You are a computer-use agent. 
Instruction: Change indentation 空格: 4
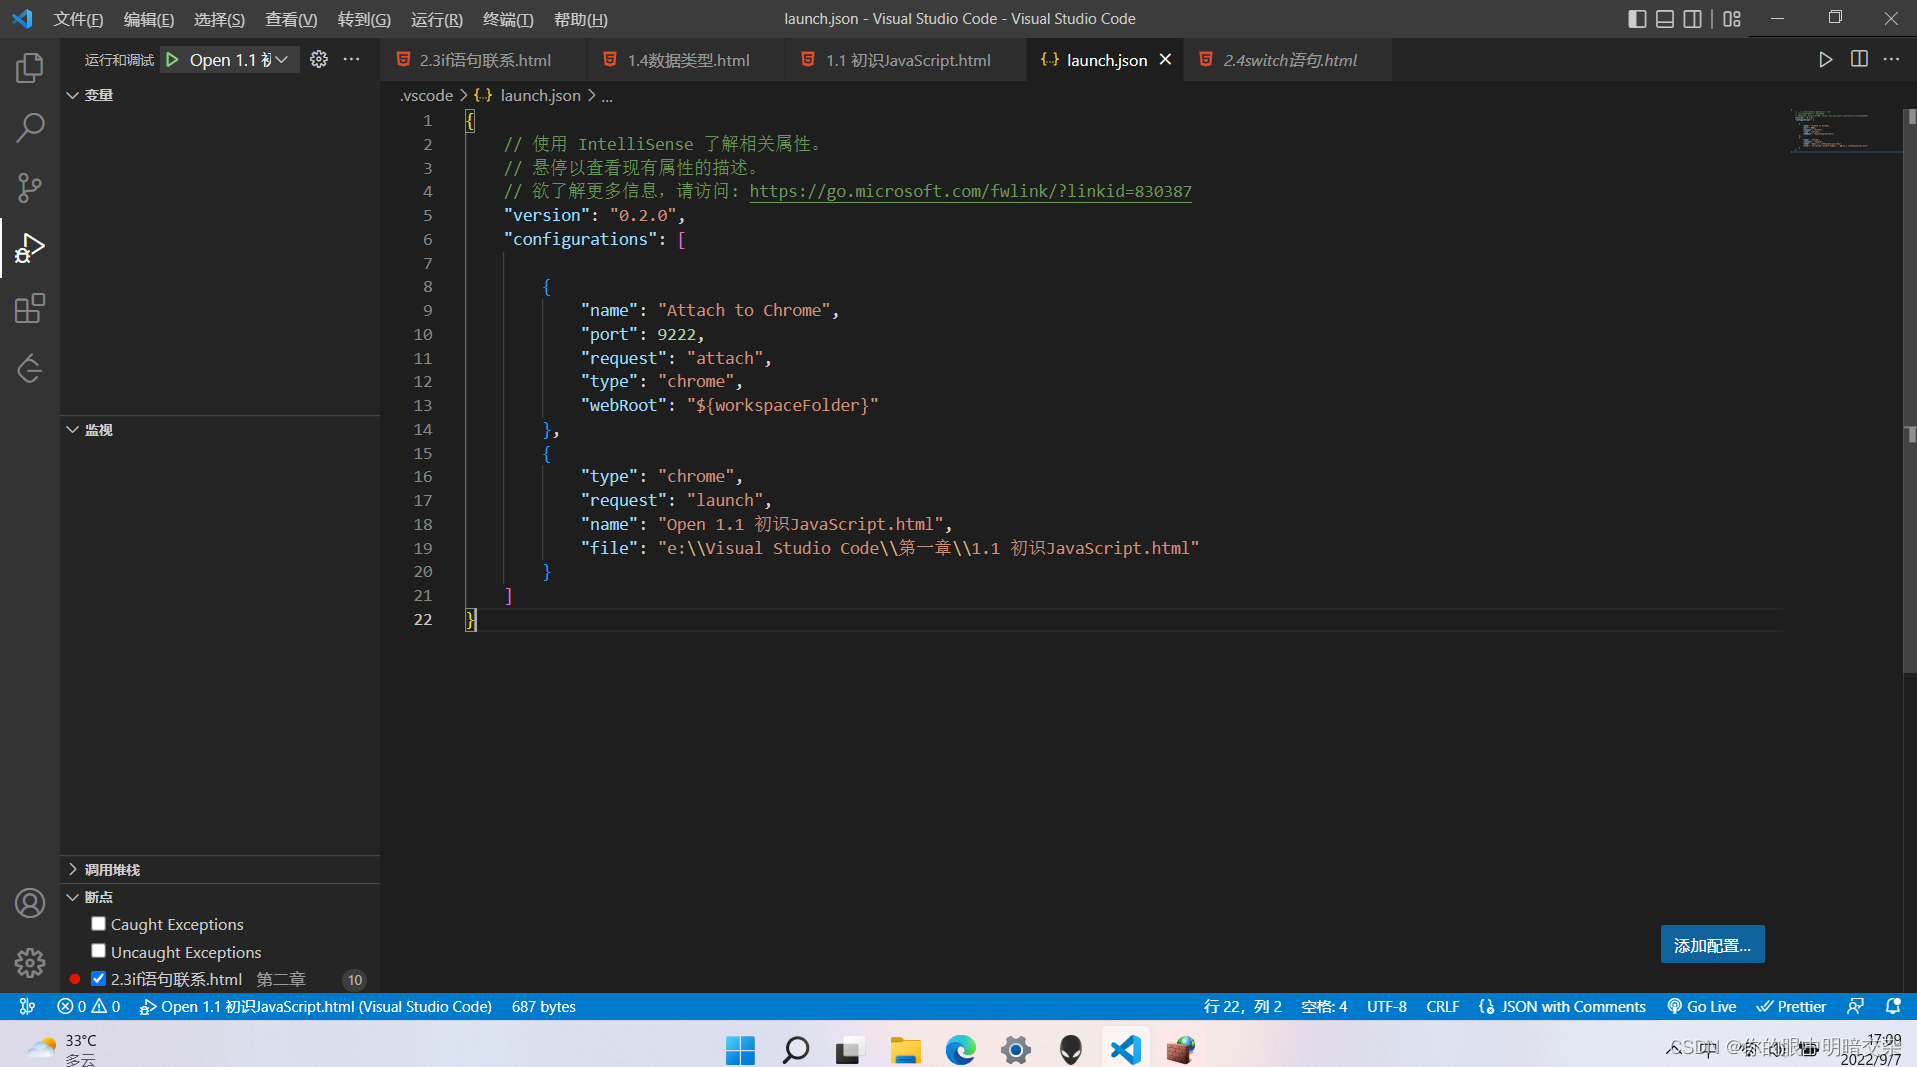[x=1324, y=1006]
